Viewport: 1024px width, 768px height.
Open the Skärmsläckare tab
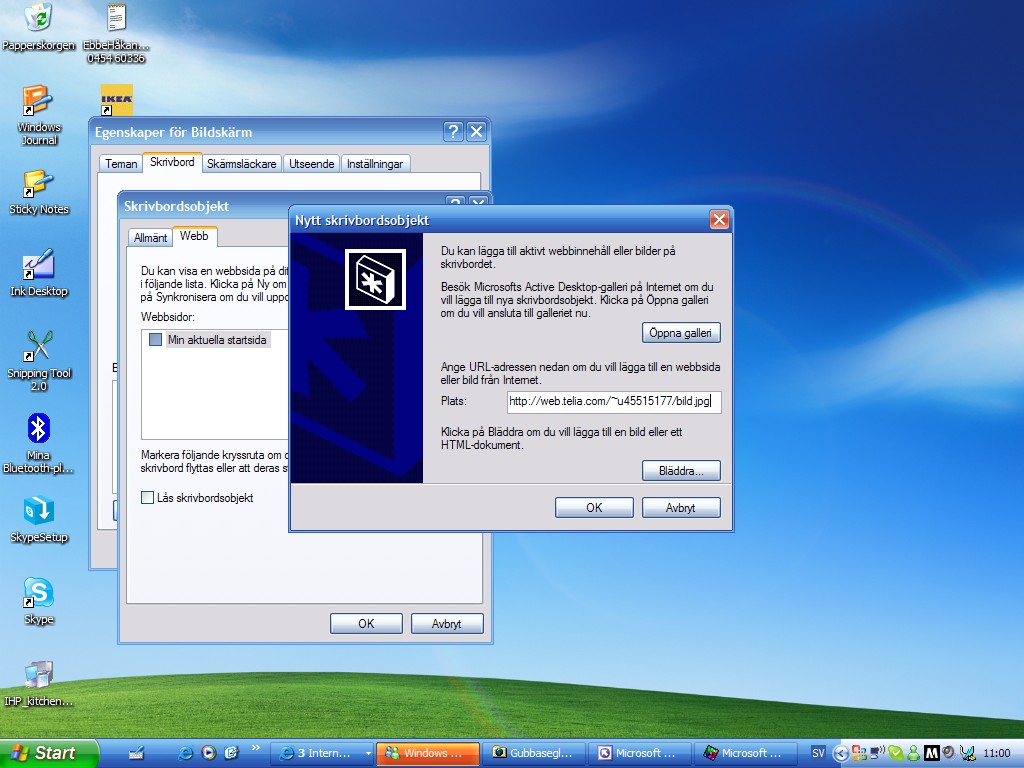coord(242,164)
